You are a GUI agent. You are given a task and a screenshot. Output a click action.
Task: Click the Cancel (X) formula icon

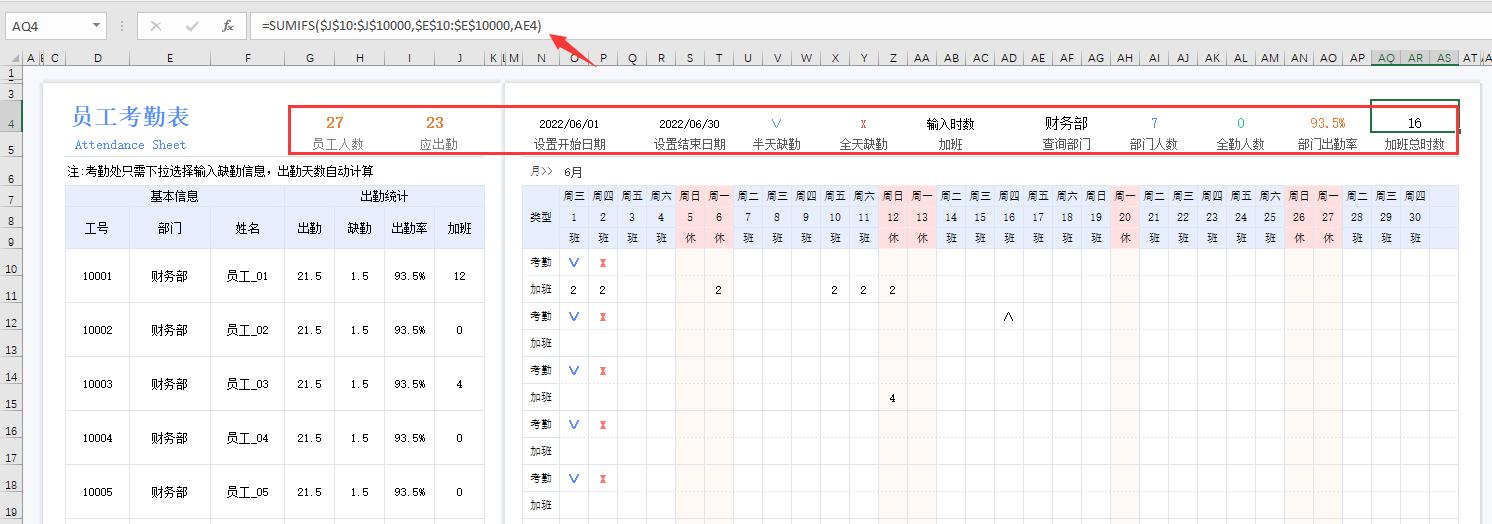156,26
